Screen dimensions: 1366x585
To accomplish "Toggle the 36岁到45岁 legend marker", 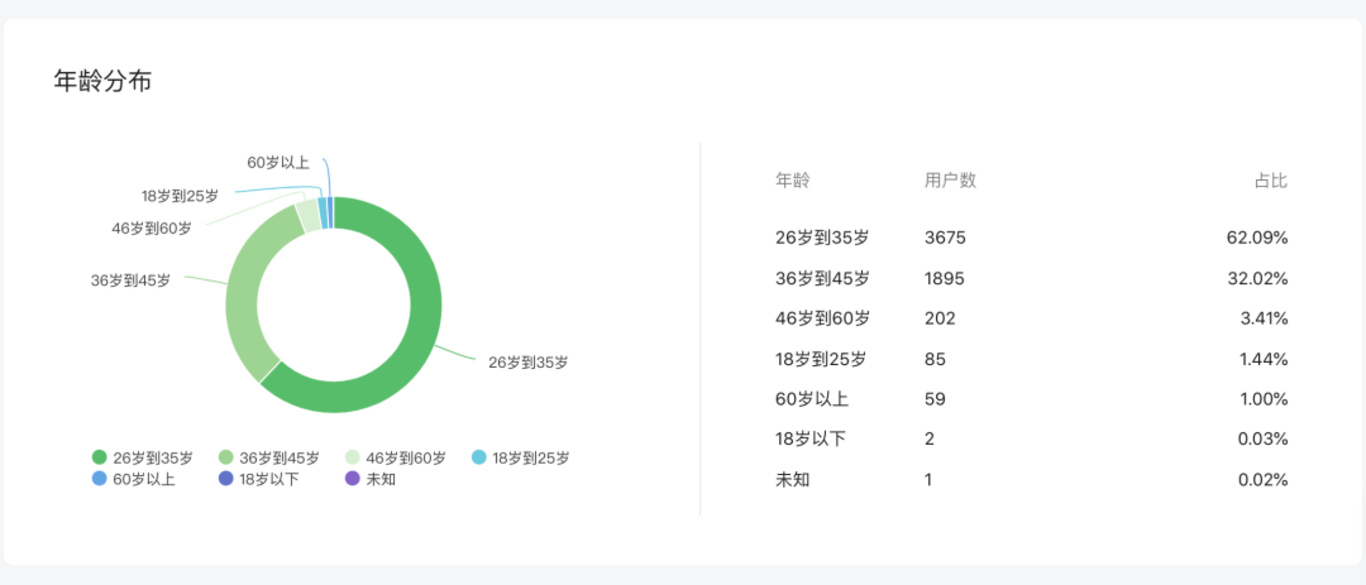I will 226,458.
